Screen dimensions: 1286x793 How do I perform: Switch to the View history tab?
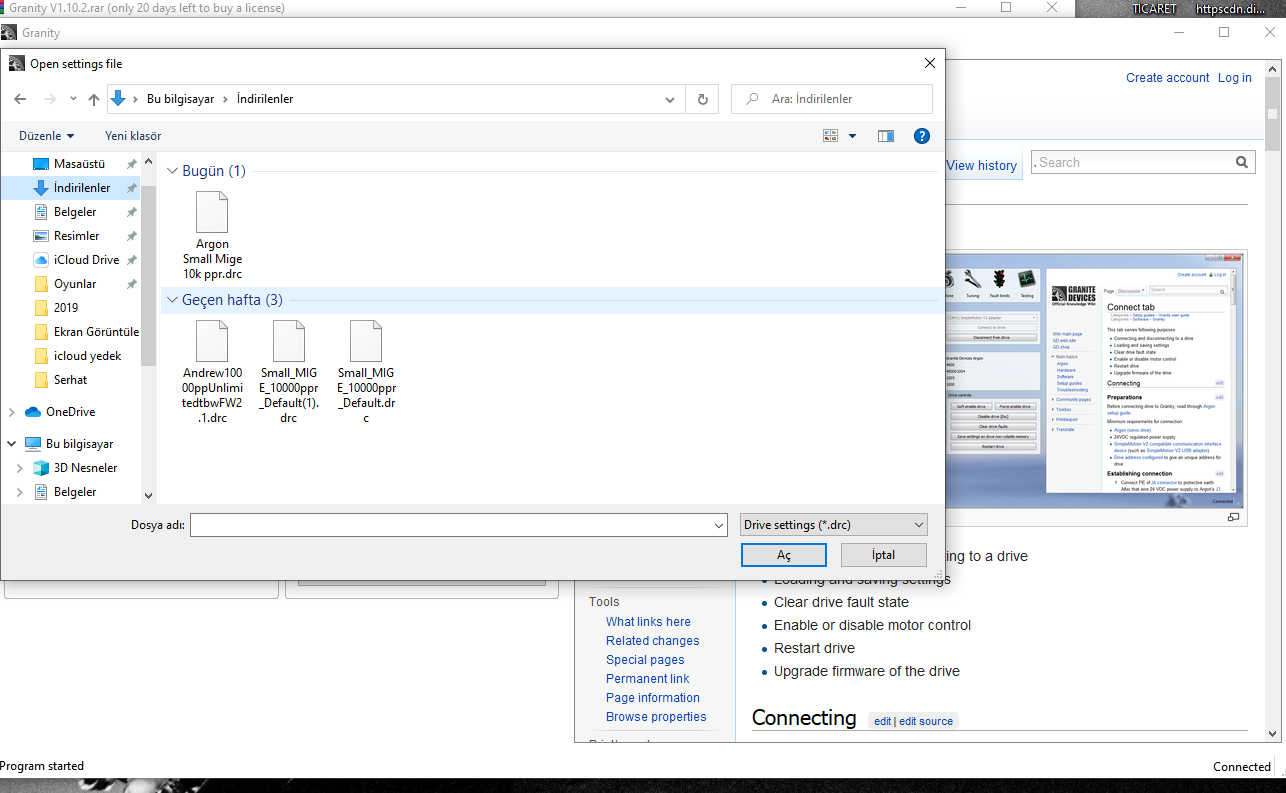click(x=981, y=166)
